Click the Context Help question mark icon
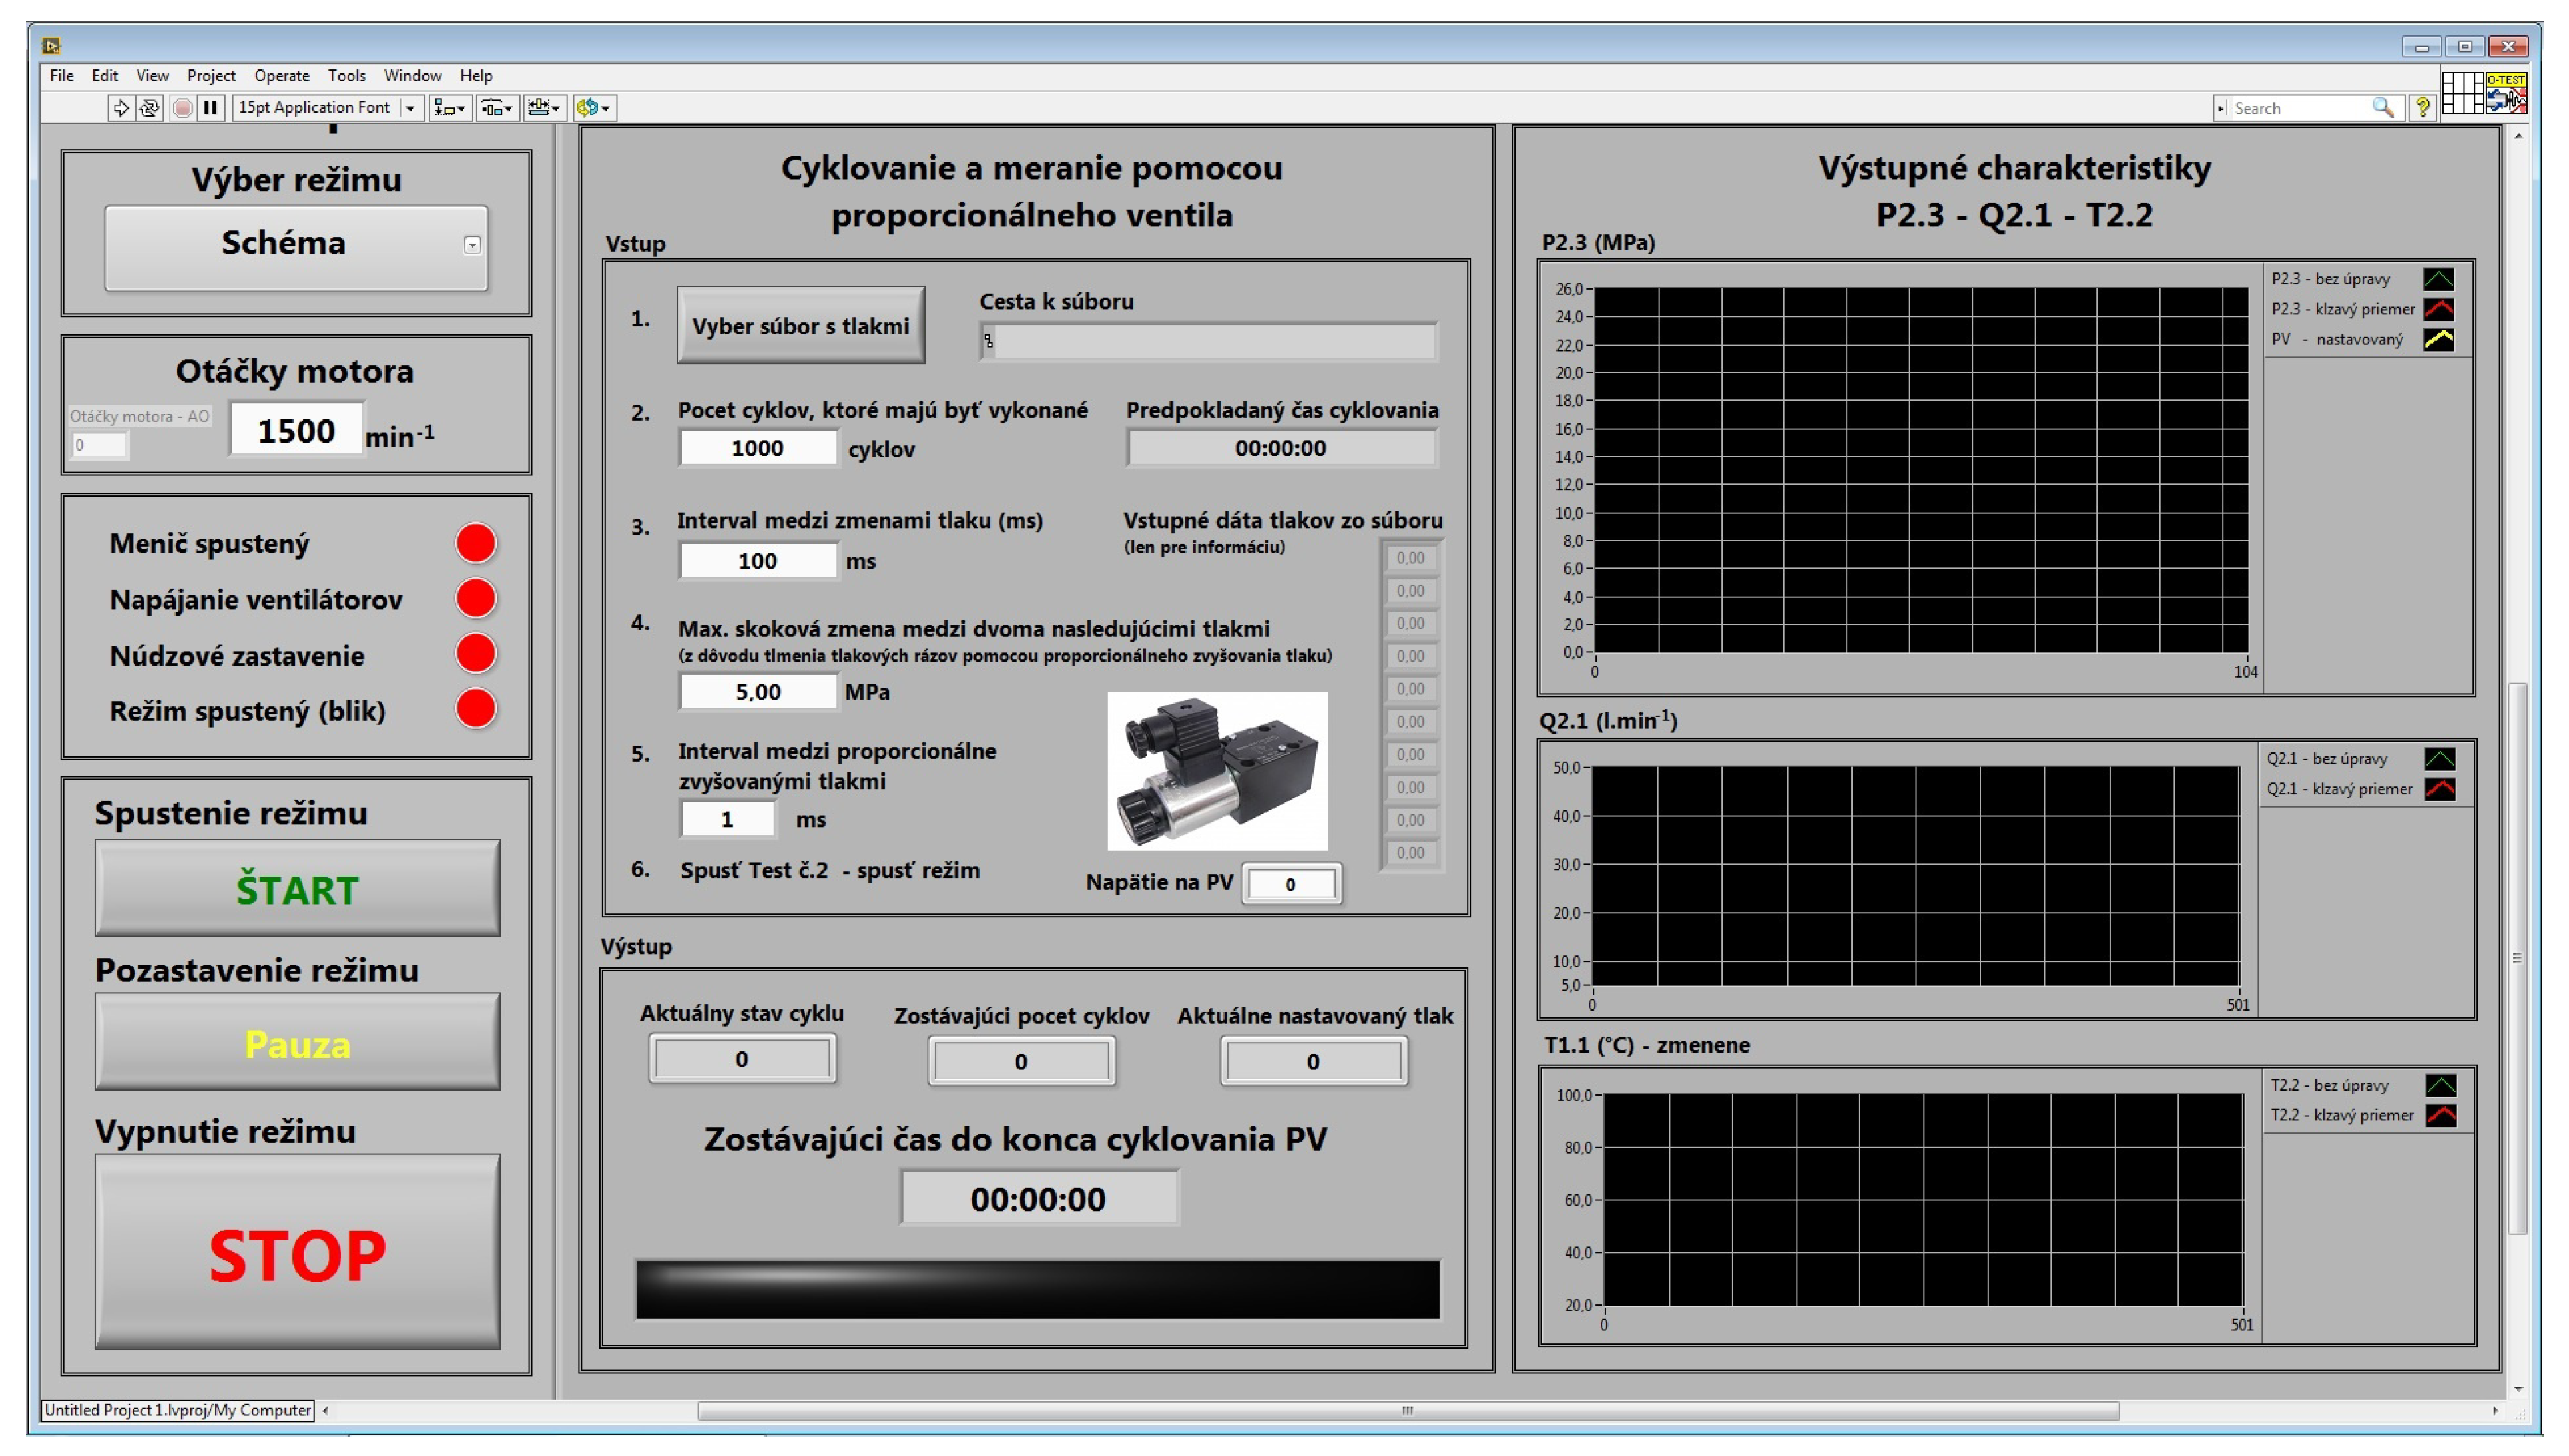The image size is (2569, 1456). click(x=2422, y=107)
